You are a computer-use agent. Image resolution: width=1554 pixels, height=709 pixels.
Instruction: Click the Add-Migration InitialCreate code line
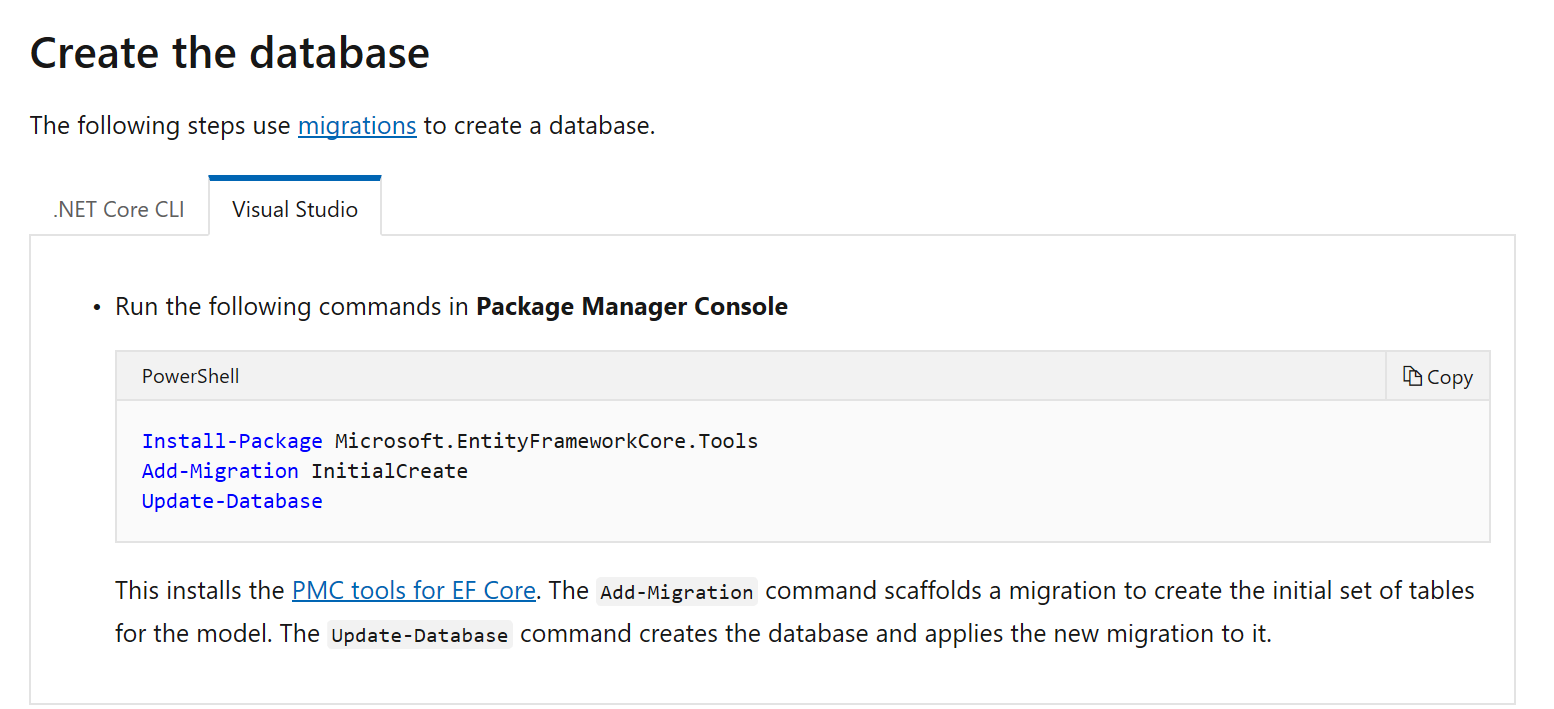(304, 470)
